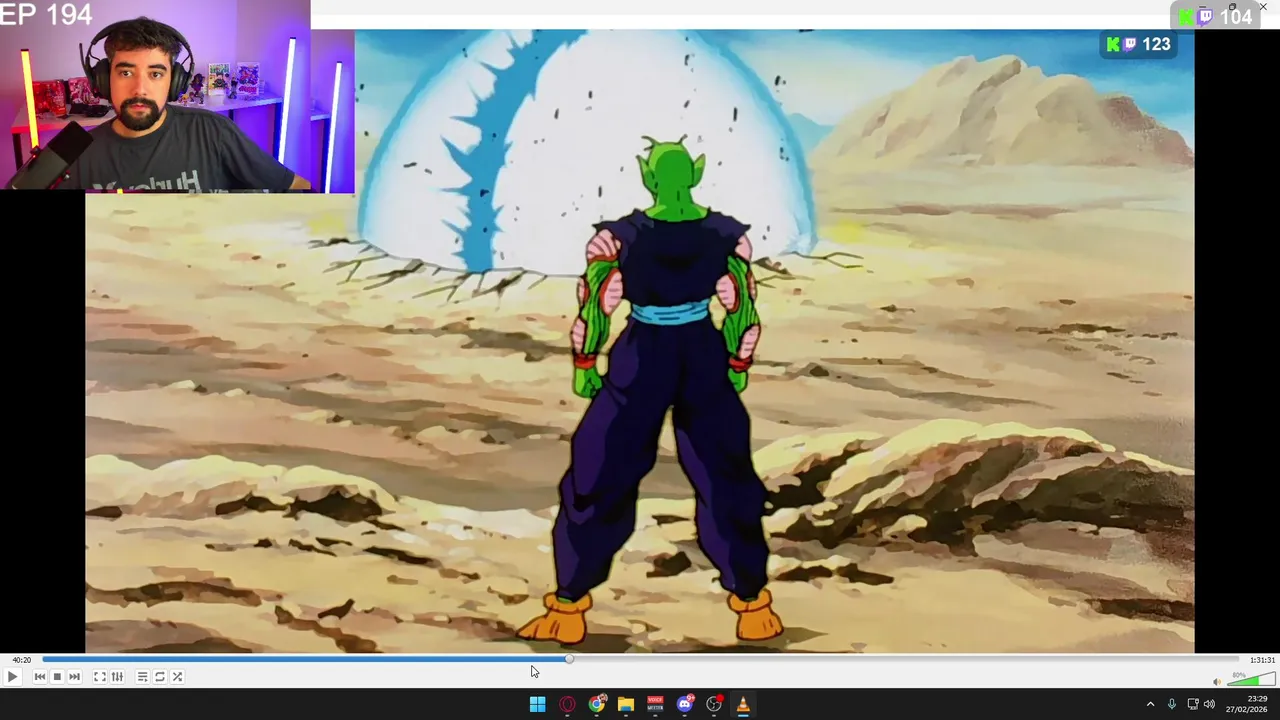Open system volume tray icon

tap(1209, 704)
